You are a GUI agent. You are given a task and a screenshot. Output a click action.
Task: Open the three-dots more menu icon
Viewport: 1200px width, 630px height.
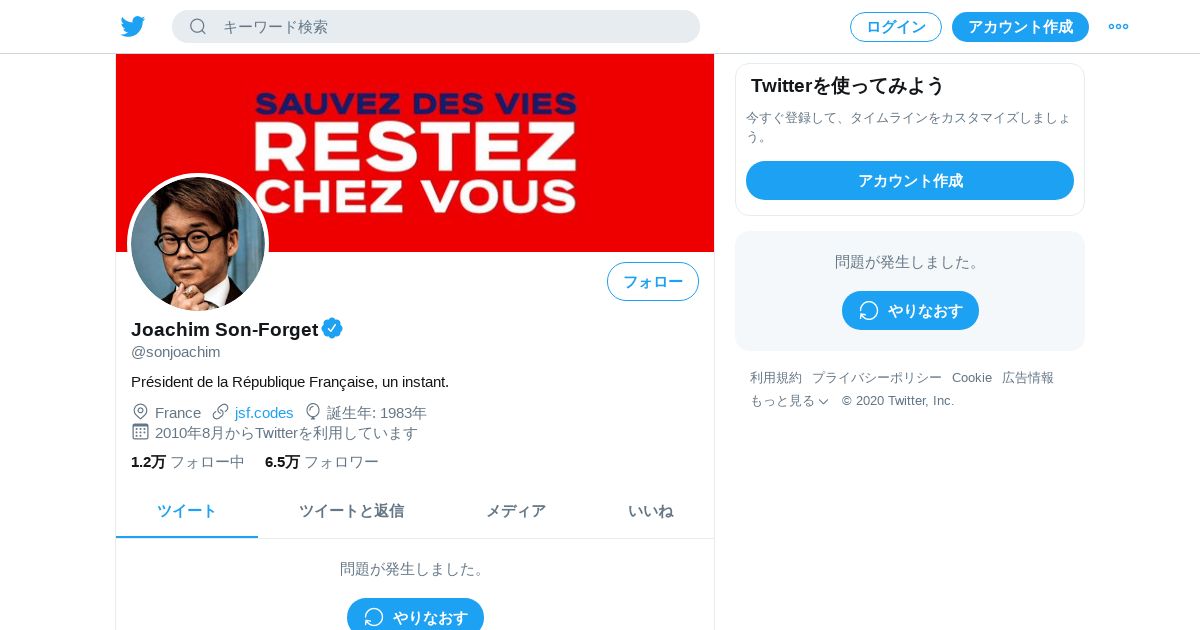coord(1118,27)
